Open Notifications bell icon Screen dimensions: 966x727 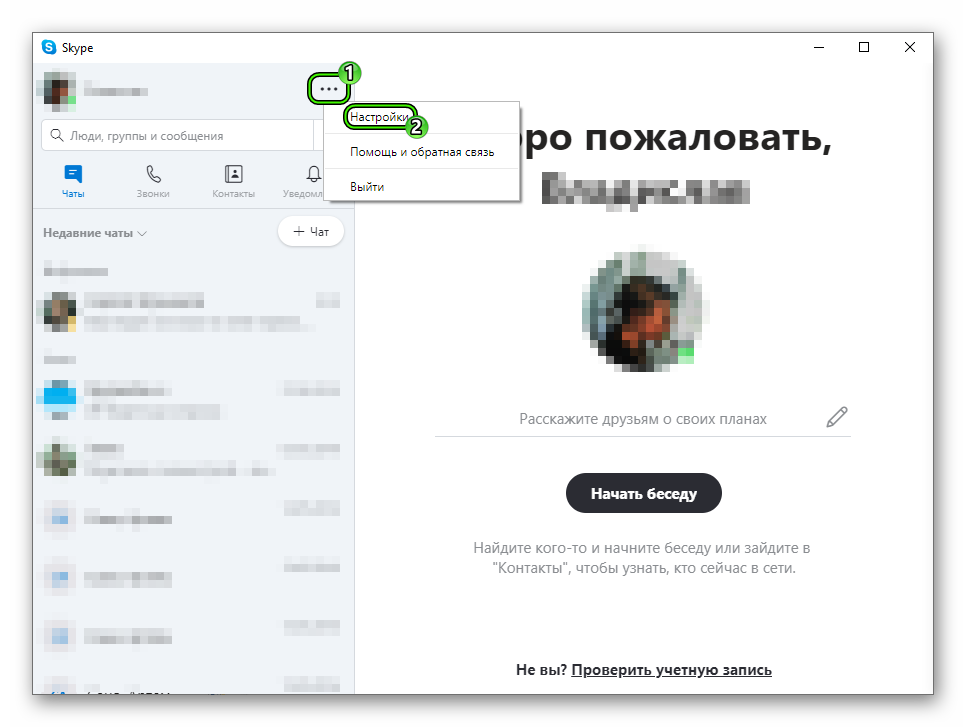[x=314, y=174]
